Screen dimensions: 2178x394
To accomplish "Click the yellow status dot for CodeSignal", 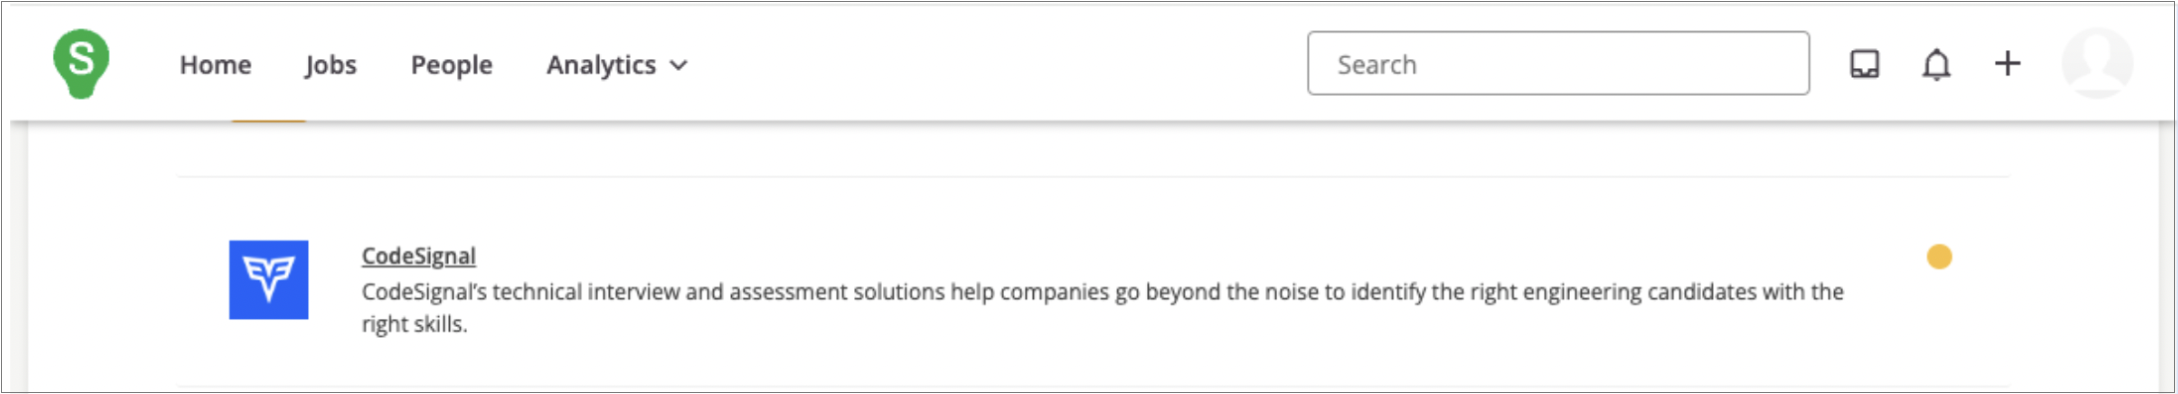I will coord(1939,257).
